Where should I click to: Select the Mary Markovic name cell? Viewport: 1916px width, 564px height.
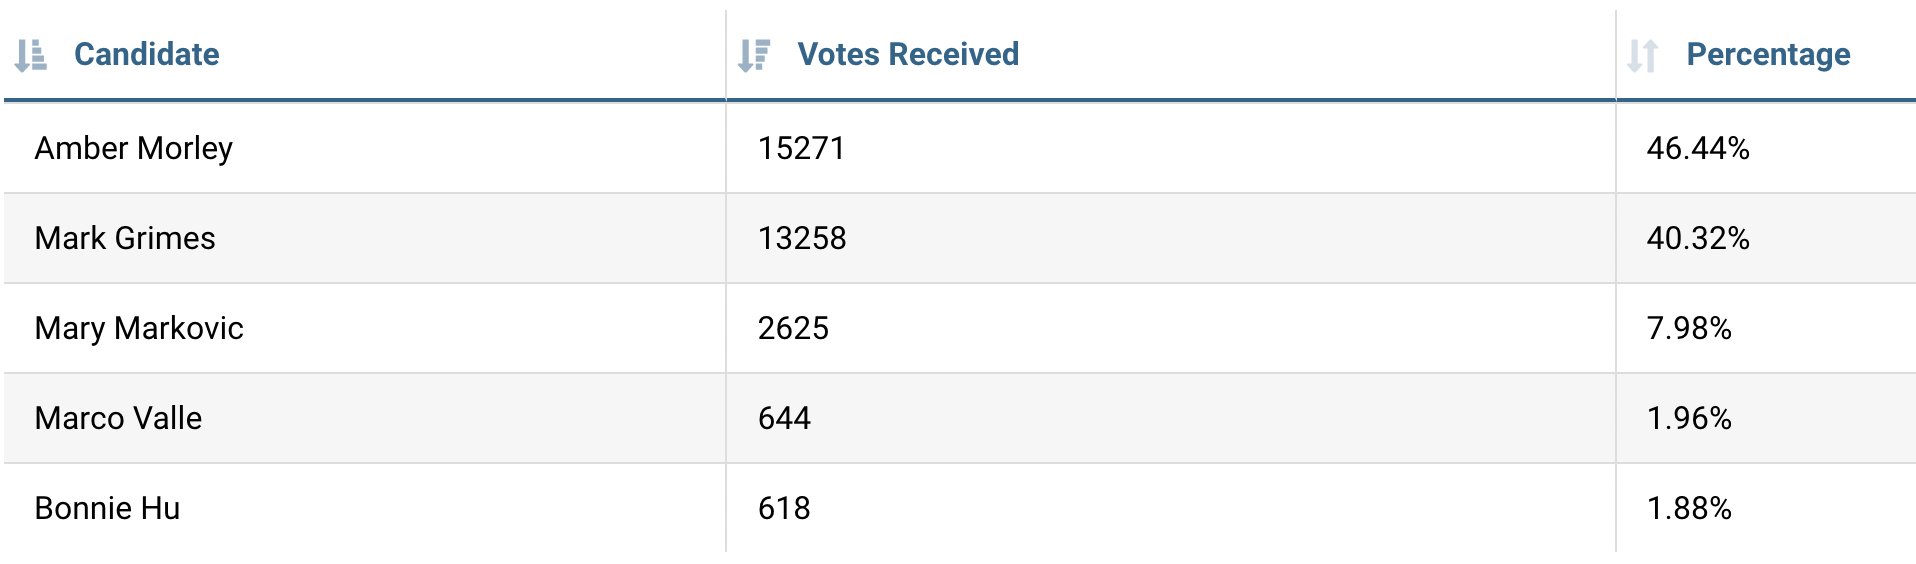click(139, 328)
